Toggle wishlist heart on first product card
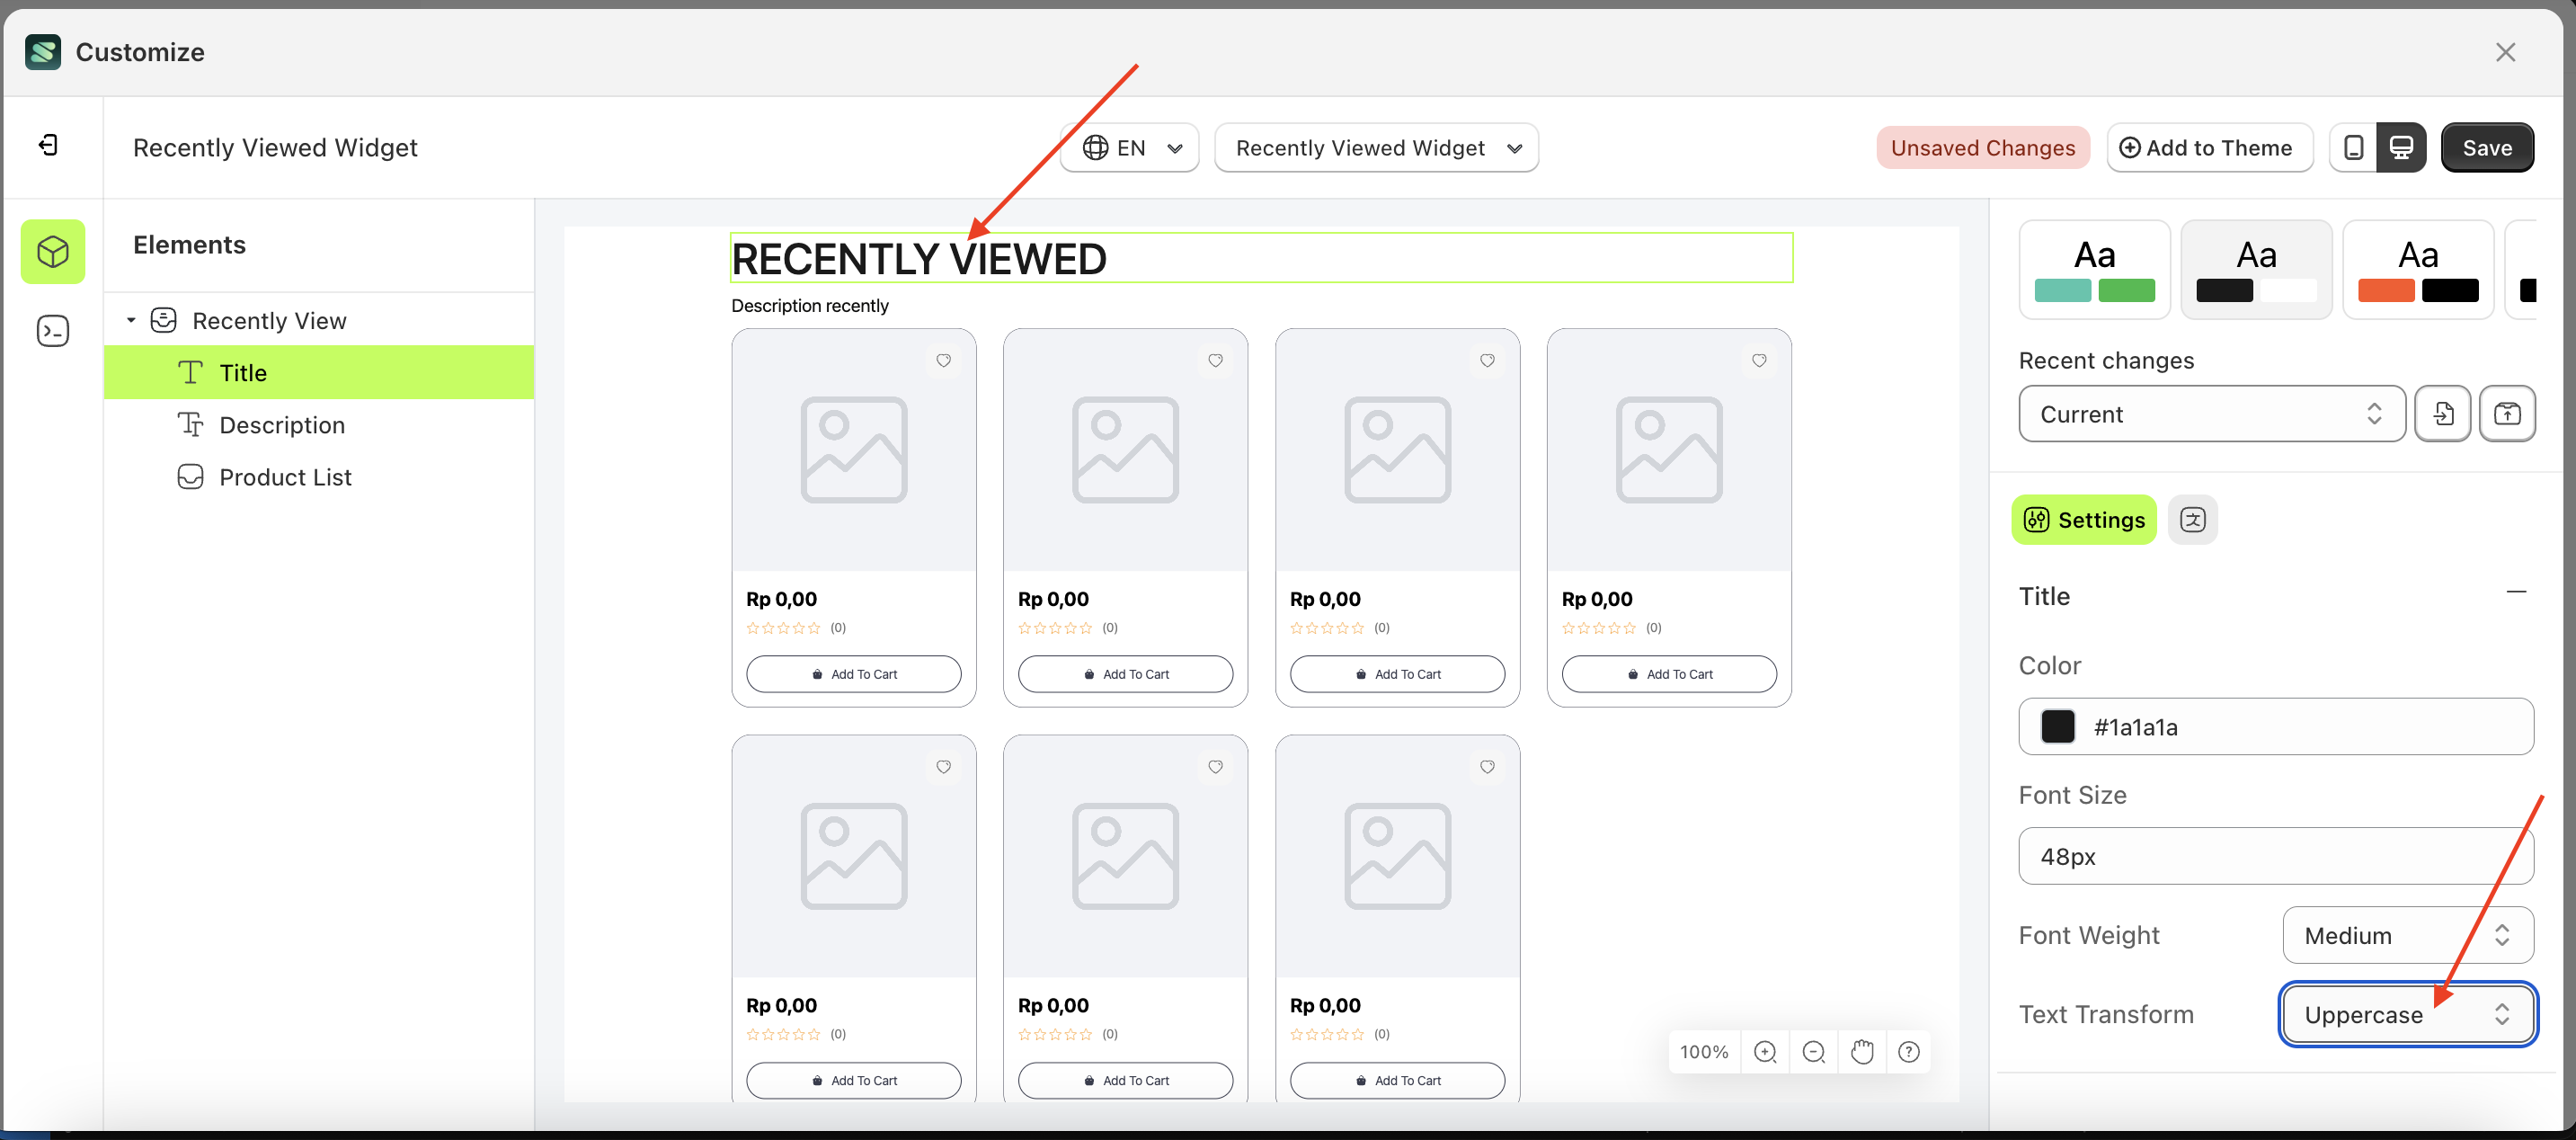The image size is (2576, 1140). (943, 360)
